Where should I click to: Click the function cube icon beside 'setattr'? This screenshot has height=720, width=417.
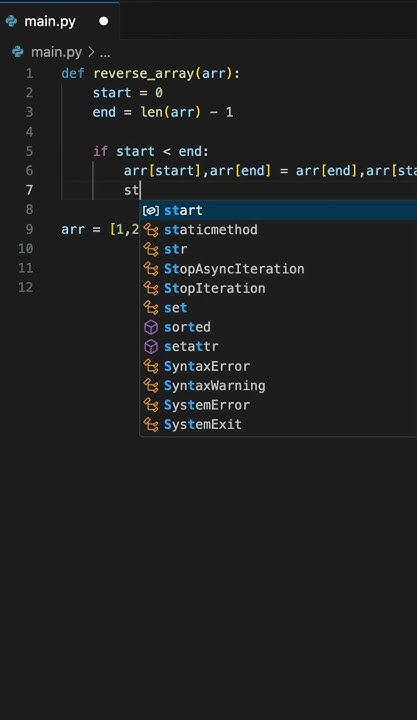[151, 347]
